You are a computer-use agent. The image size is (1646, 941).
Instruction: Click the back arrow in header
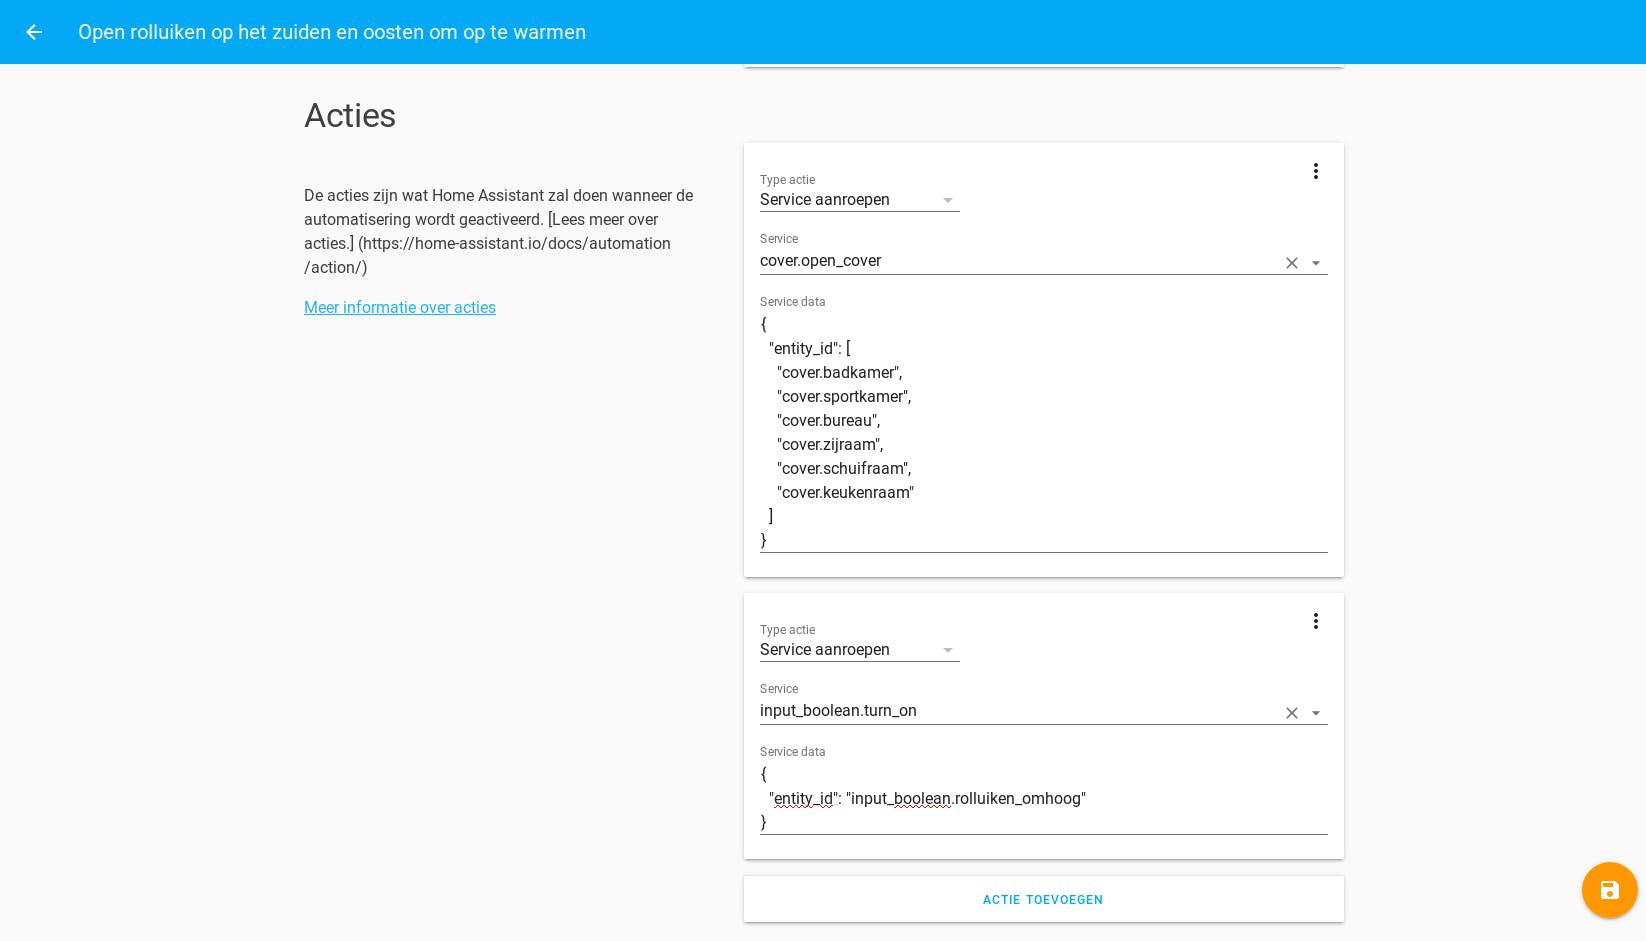point(34,32)
